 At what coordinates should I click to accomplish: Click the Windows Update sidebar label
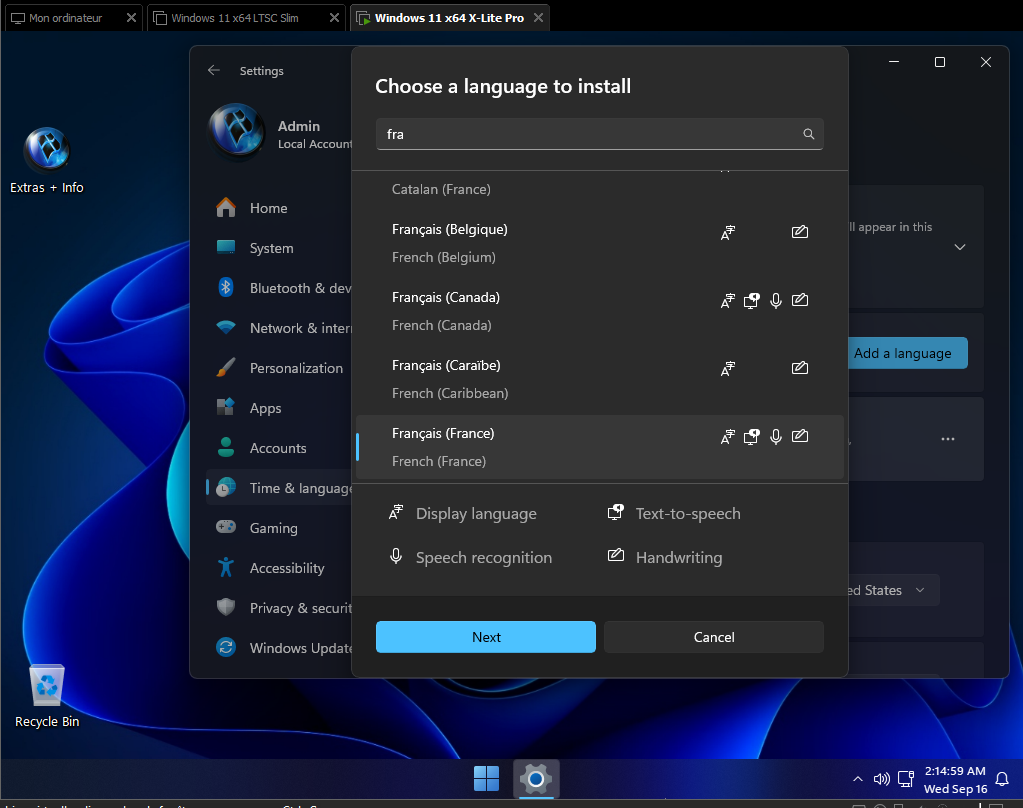point(301,648)
